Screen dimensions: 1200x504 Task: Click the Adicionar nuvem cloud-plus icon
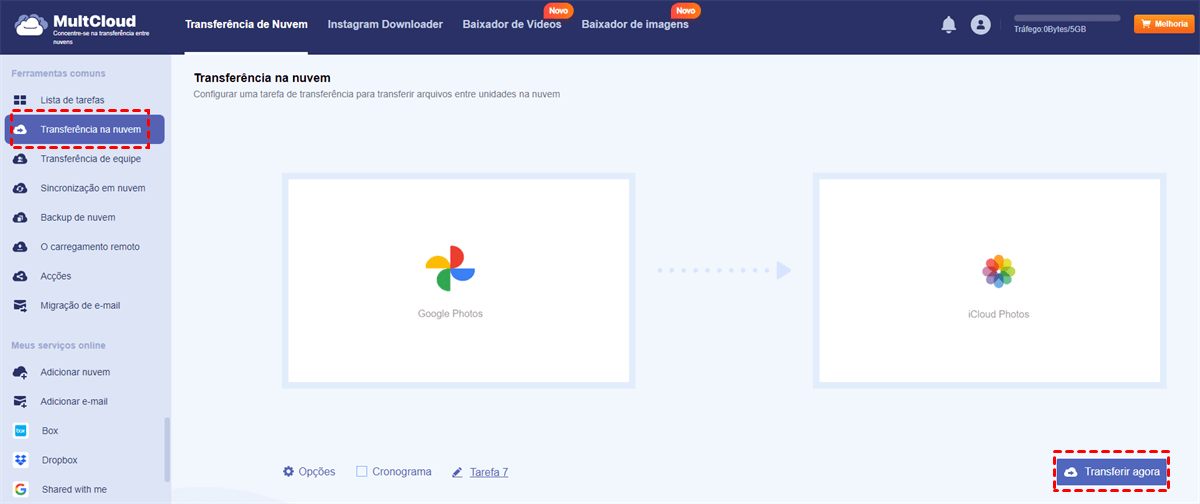(x=20, y=372)
